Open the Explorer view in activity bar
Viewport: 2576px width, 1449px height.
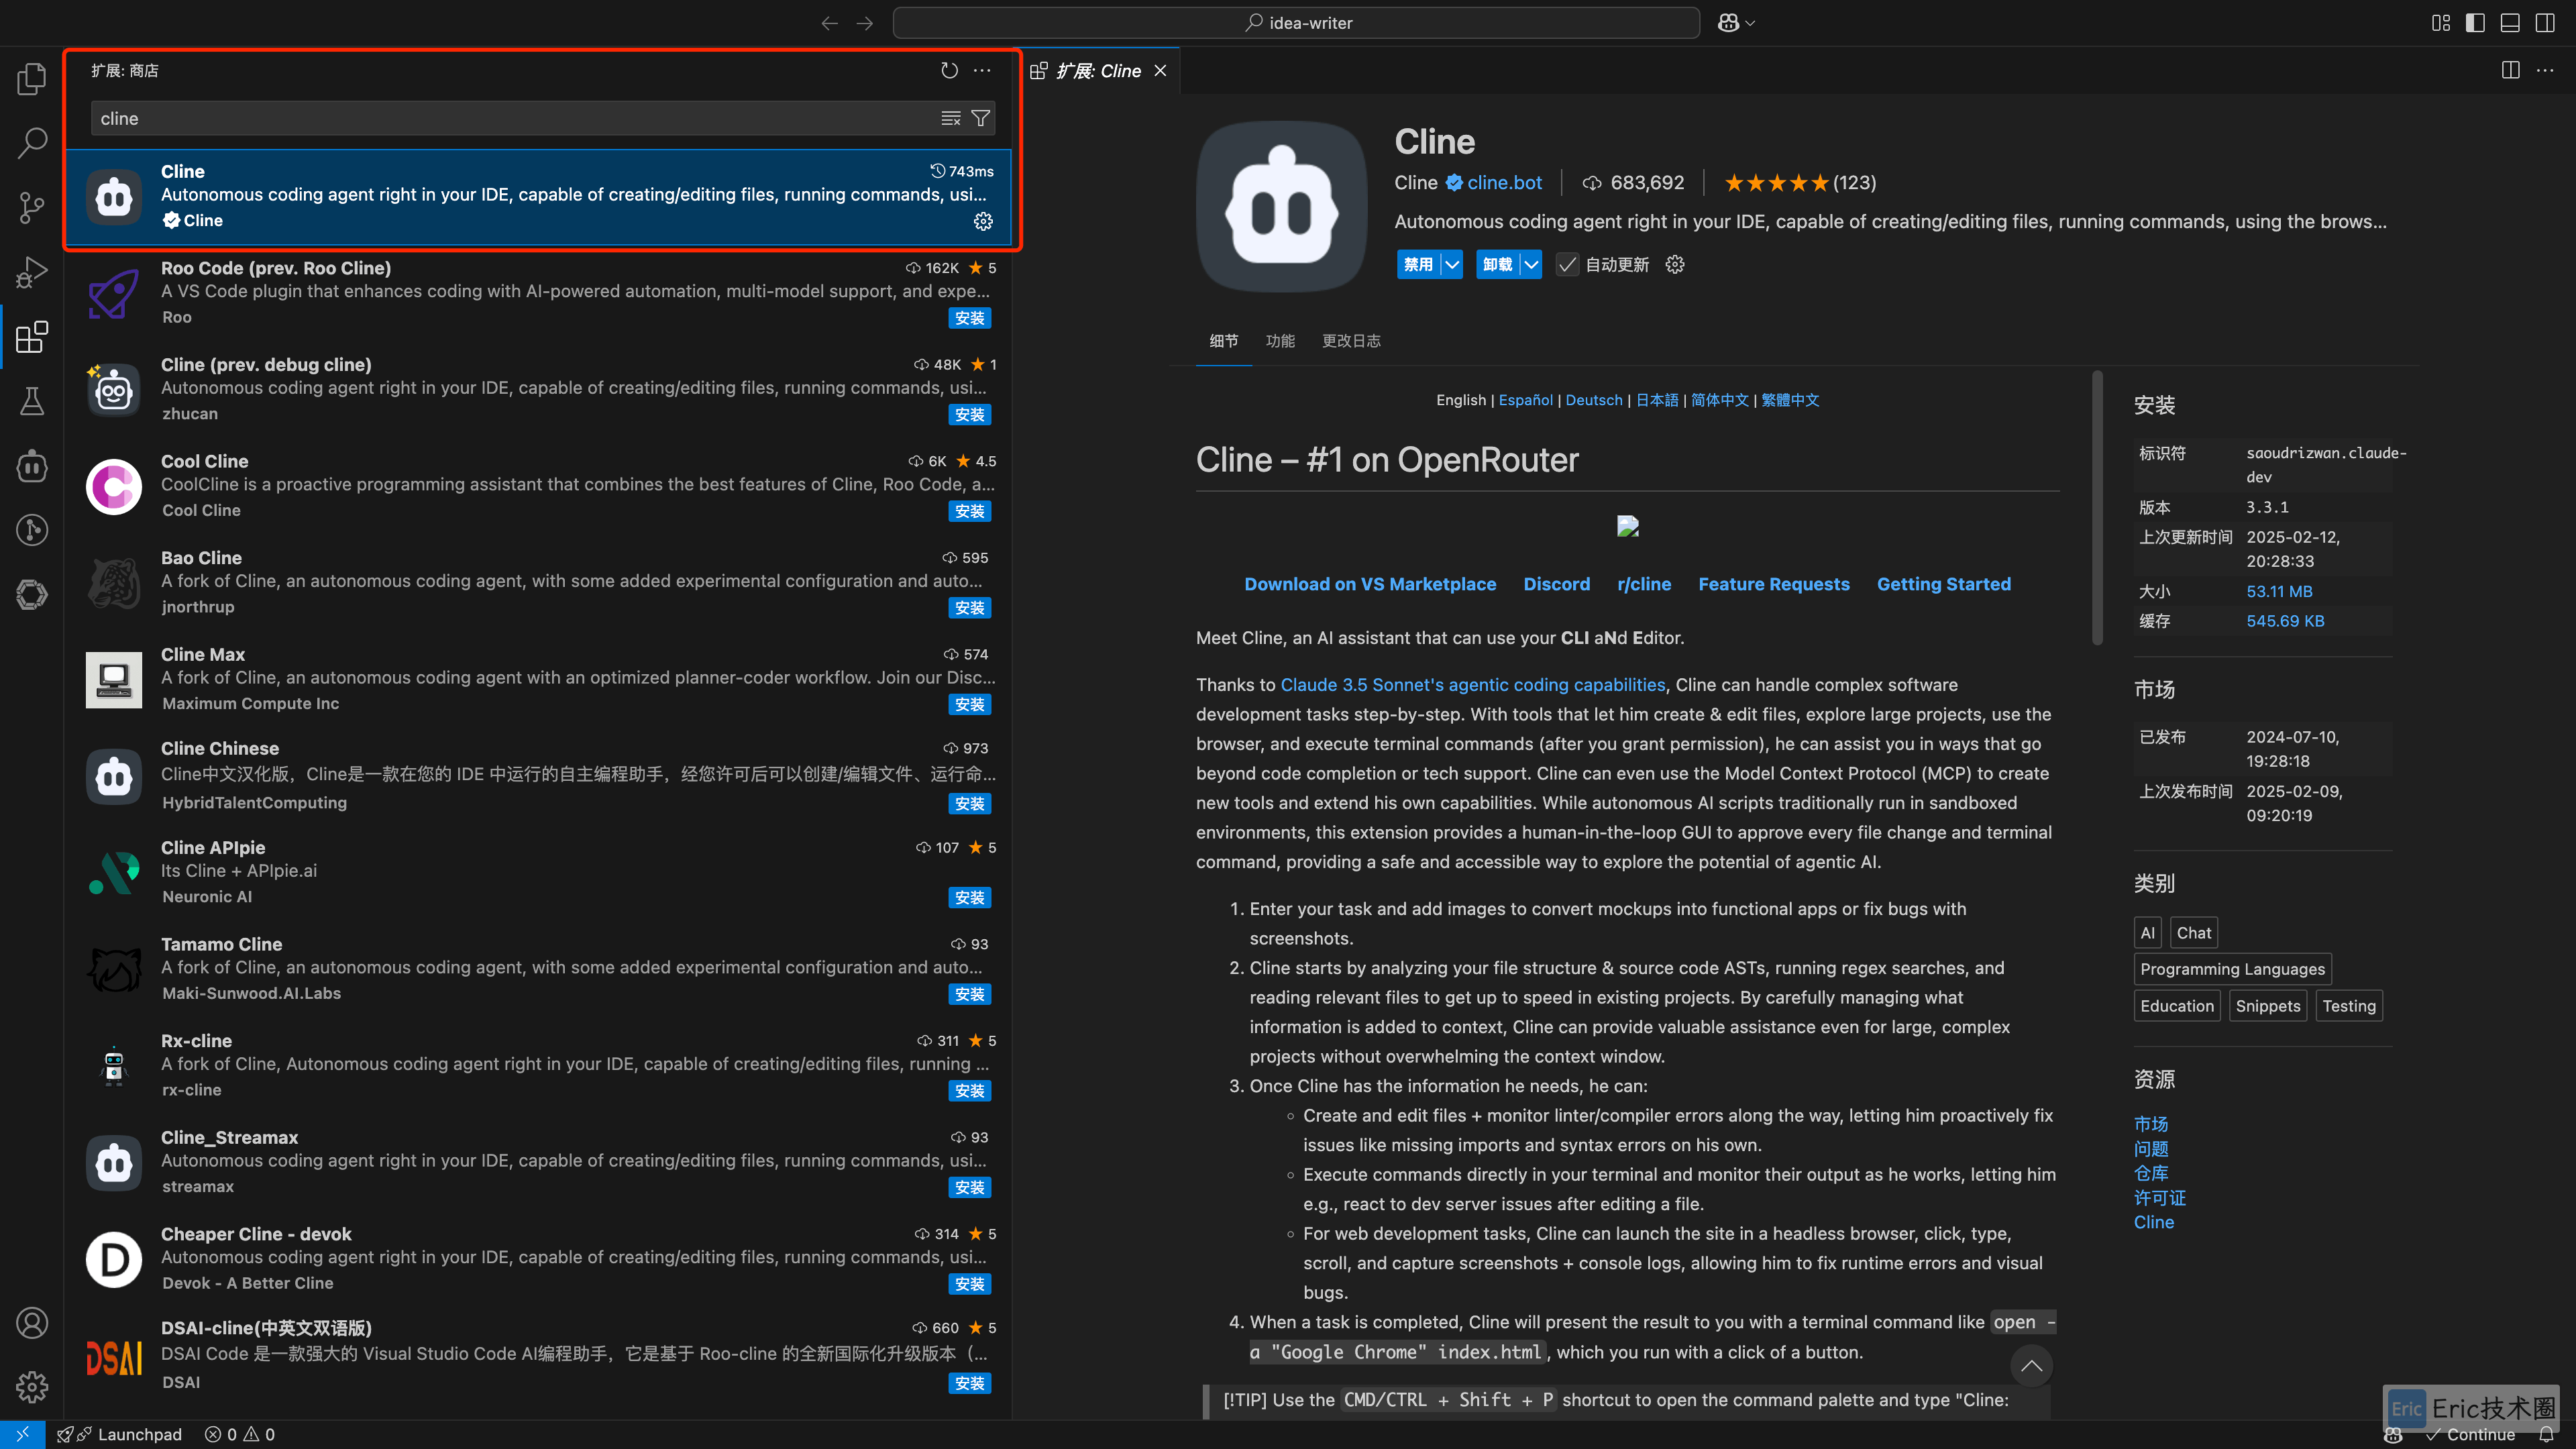32,79
